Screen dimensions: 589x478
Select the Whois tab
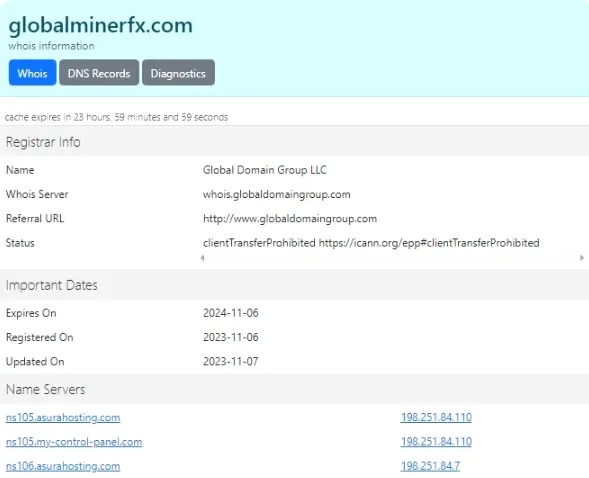pos(33,72)
